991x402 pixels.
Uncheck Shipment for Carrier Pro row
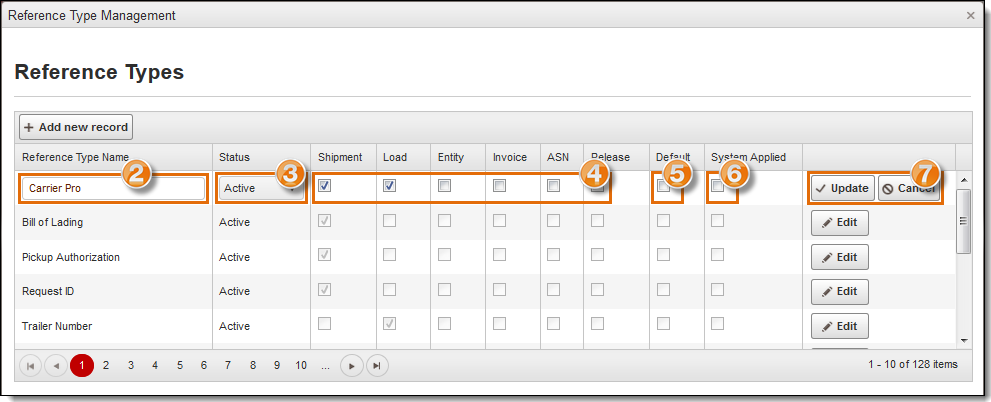tap(324, 186)
